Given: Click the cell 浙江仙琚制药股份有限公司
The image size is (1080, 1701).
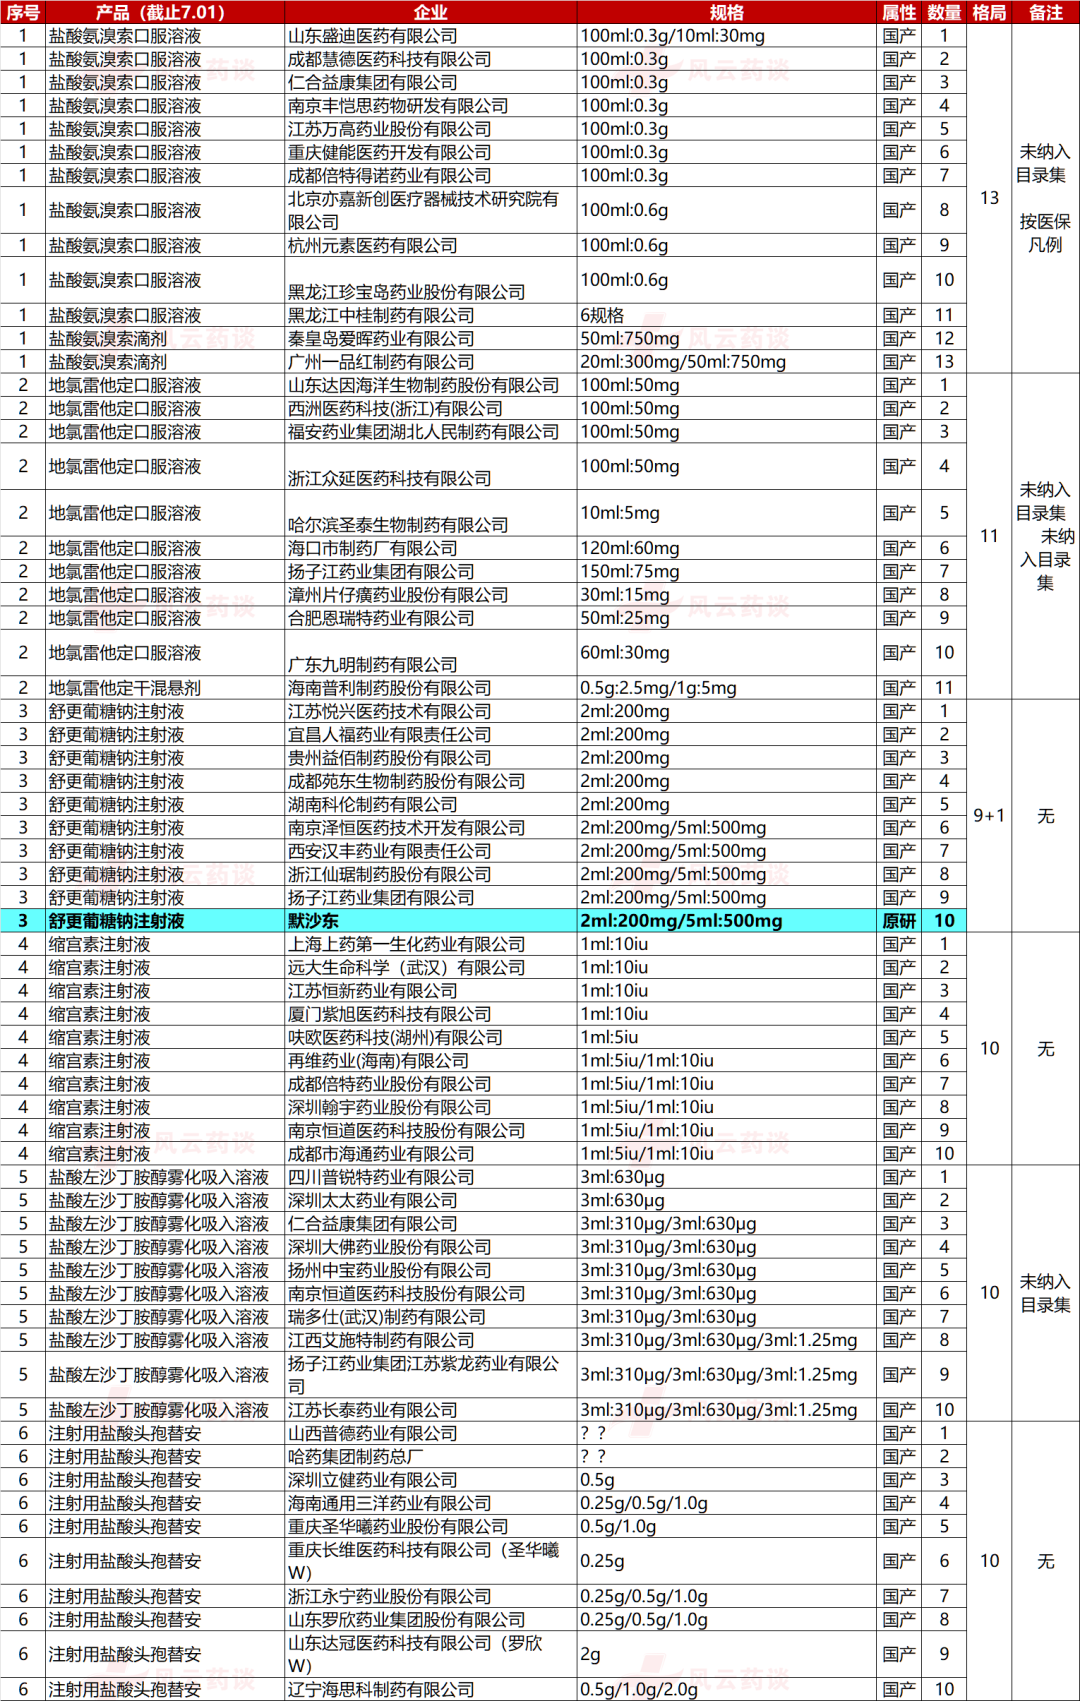Looking at the screenshot, I should (x=431, y=874).
